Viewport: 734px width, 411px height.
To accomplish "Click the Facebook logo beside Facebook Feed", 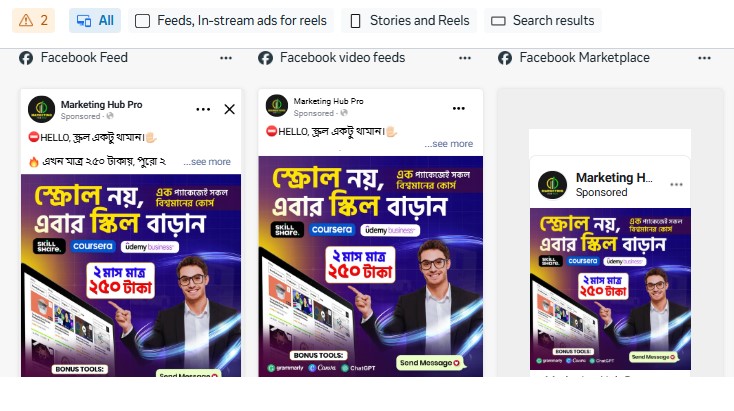I will pyautogui.click(x=26, y=58).
